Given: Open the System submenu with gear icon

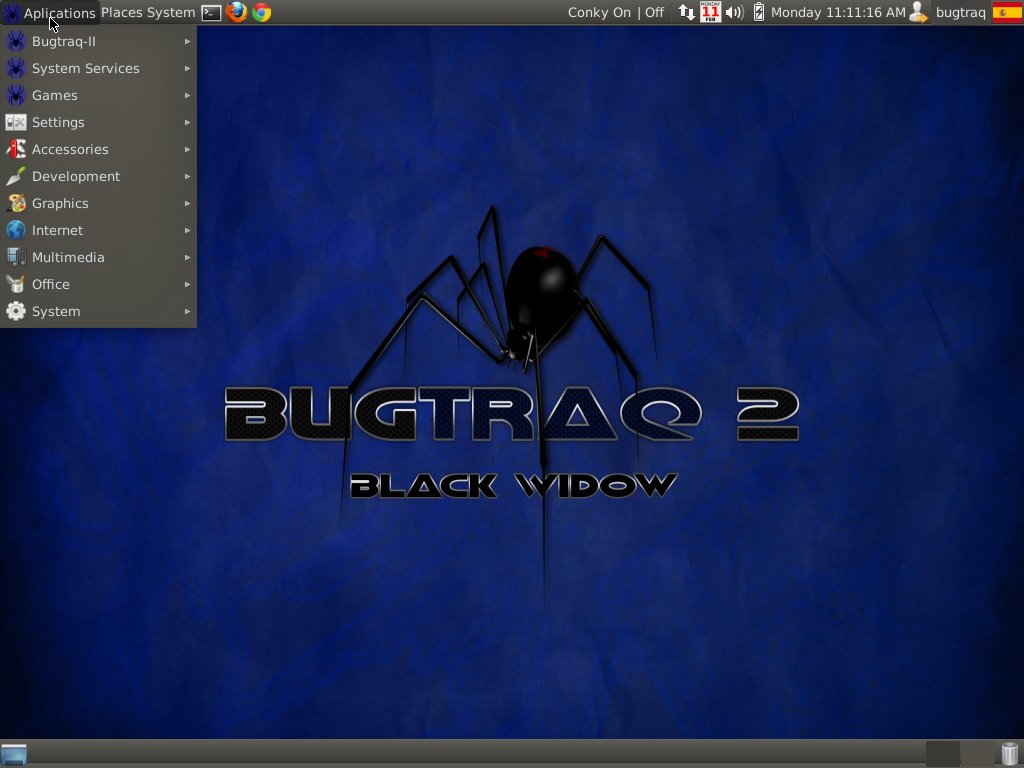Looking at the screenshot, I should click(99, 312).
